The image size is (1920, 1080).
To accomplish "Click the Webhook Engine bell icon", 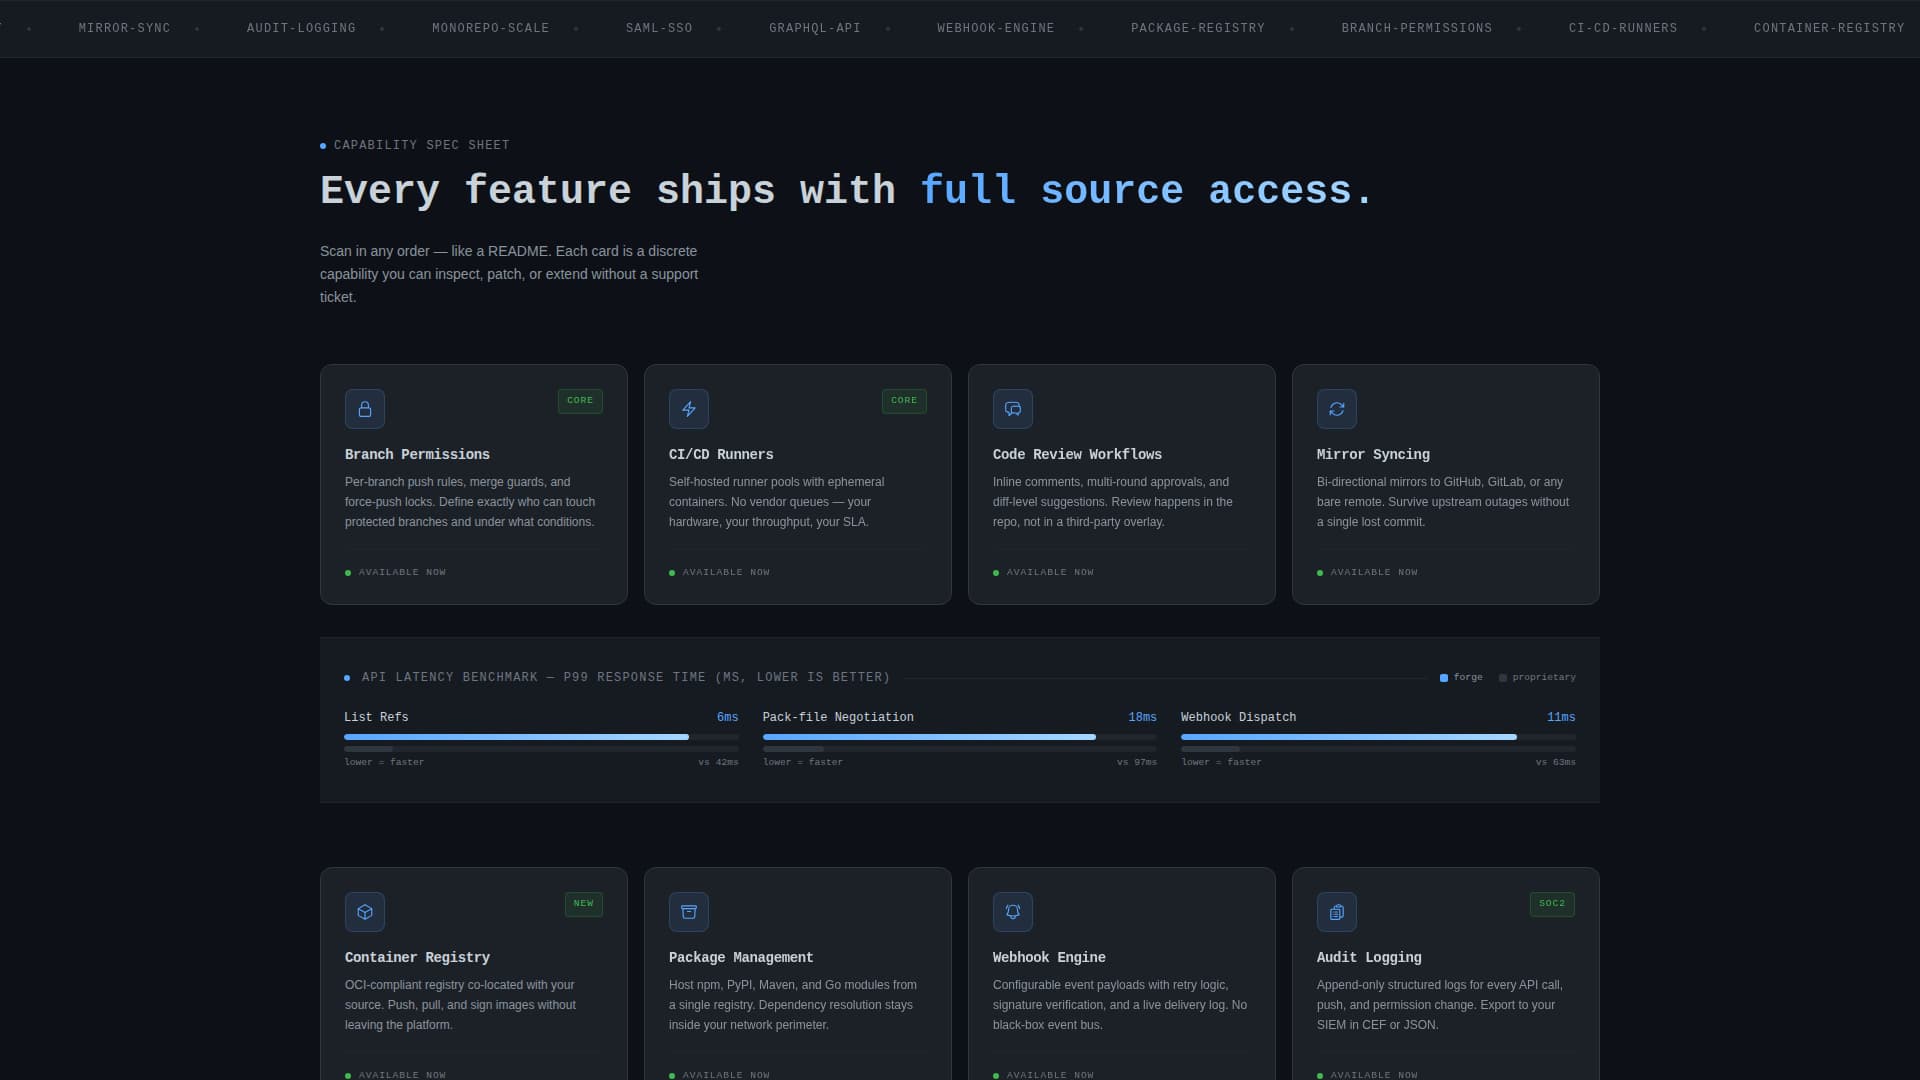I will point(1013,912).
